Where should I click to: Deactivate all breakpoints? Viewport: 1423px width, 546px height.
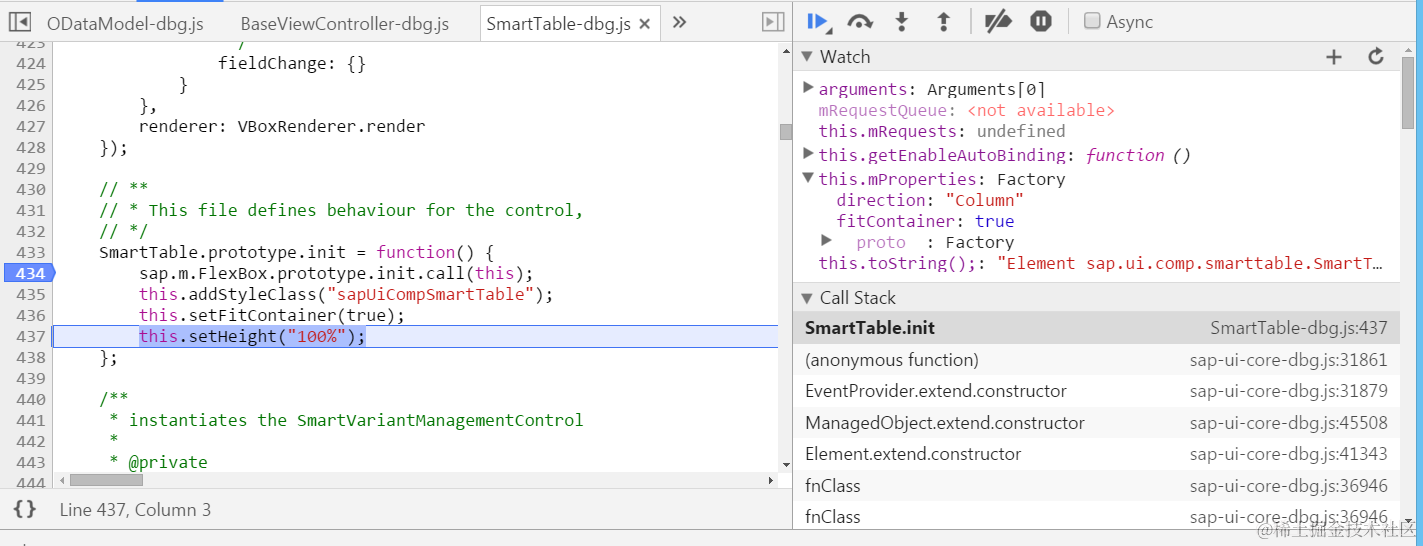point(998,21)
